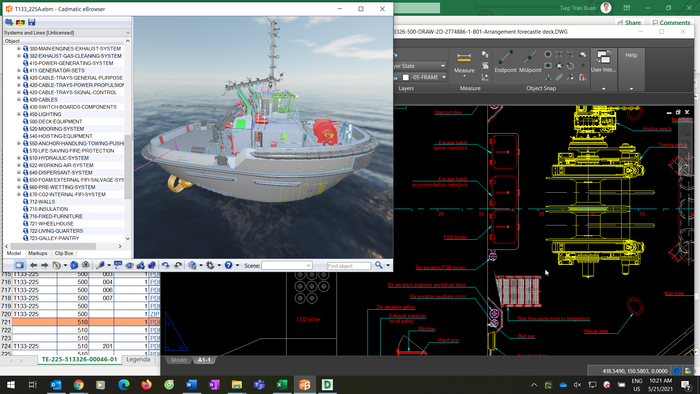Click the Measure tool icon
This screenshot has width=700, height=394.
click(464, 58)
